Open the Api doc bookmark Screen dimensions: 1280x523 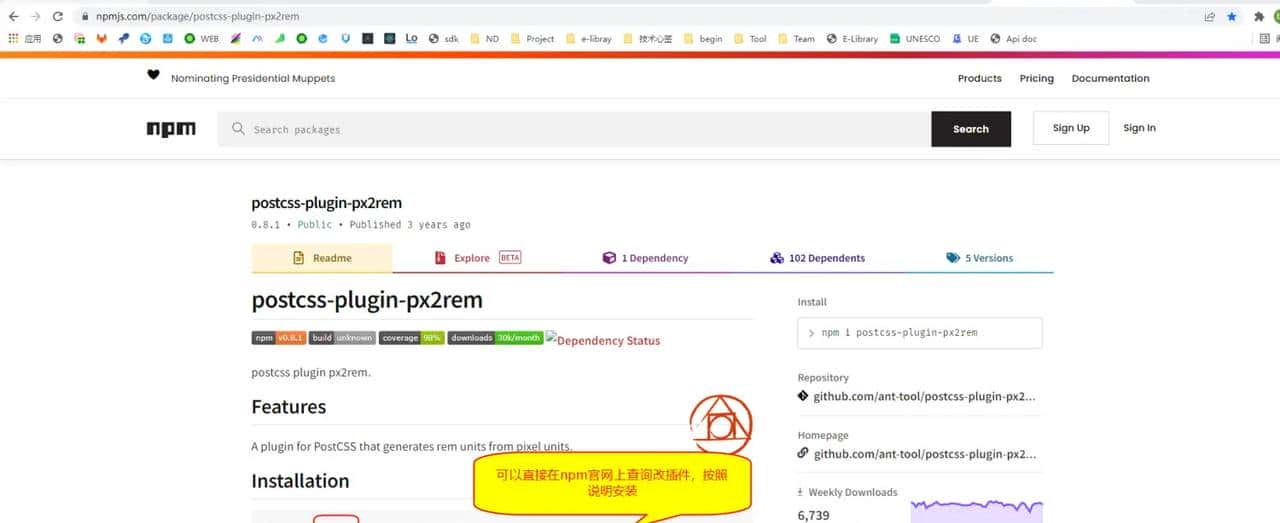tap(1013, 39)
